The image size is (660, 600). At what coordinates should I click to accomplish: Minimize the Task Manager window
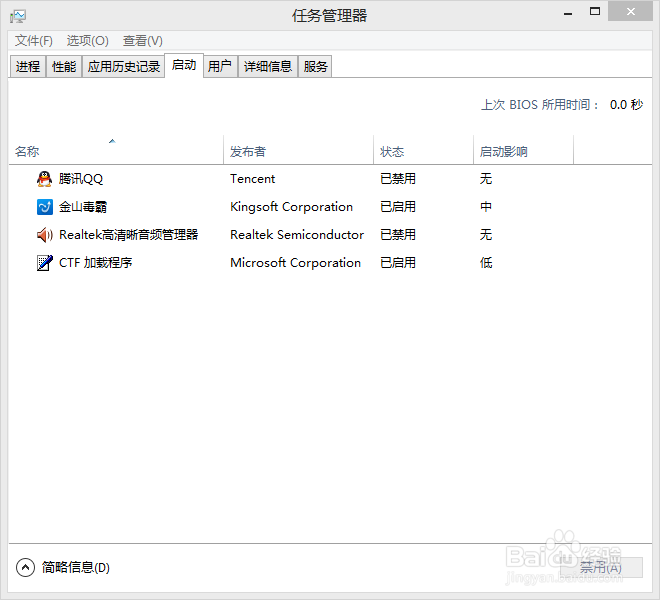(x=568, y=13)
